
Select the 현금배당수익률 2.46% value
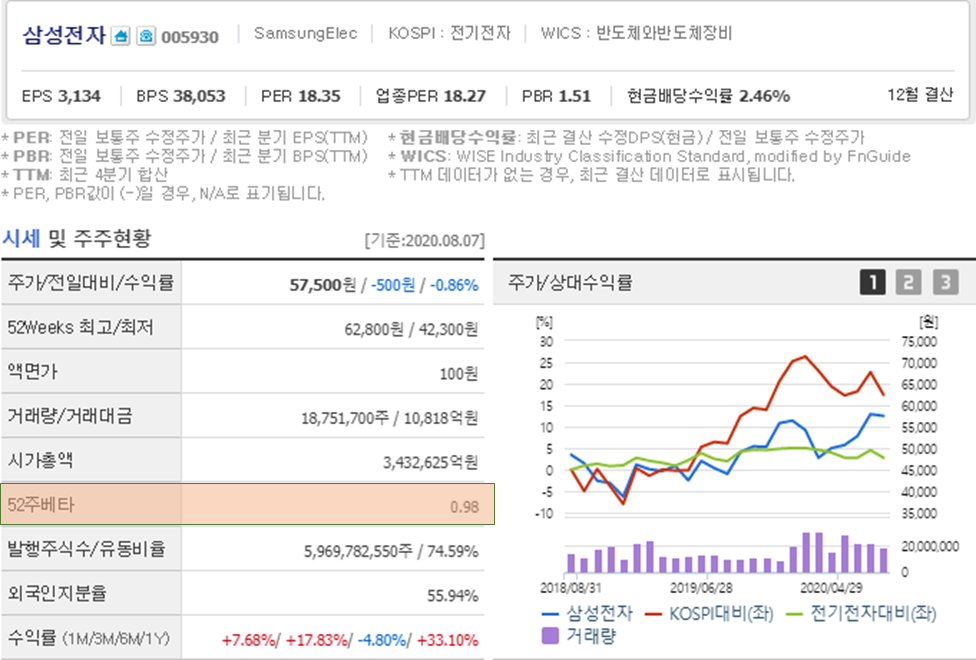click(708, 96)
